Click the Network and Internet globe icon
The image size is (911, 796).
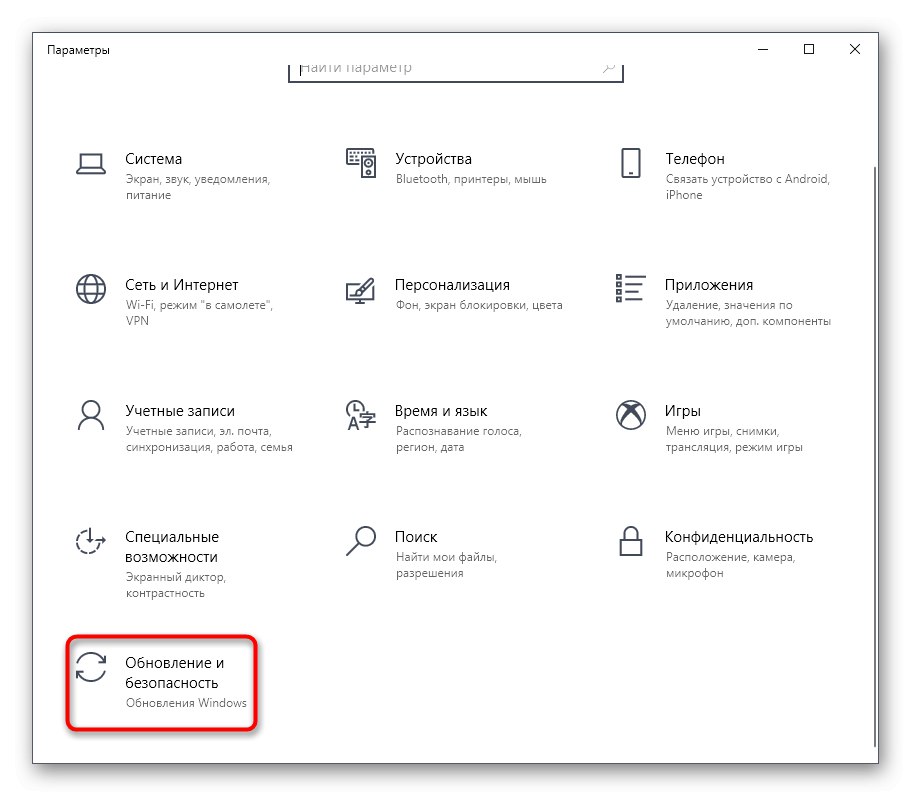tap(90, 288)
